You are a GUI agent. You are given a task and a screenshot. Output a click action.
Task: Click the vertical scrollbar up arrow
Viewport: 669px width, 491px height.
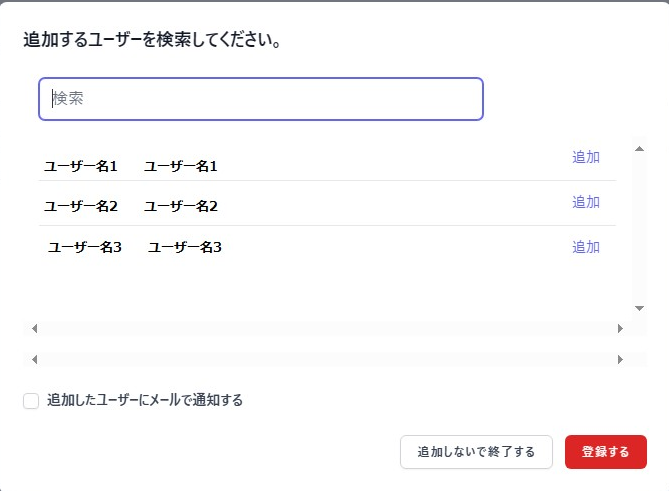pyautogui.click(x=639, y=149)
